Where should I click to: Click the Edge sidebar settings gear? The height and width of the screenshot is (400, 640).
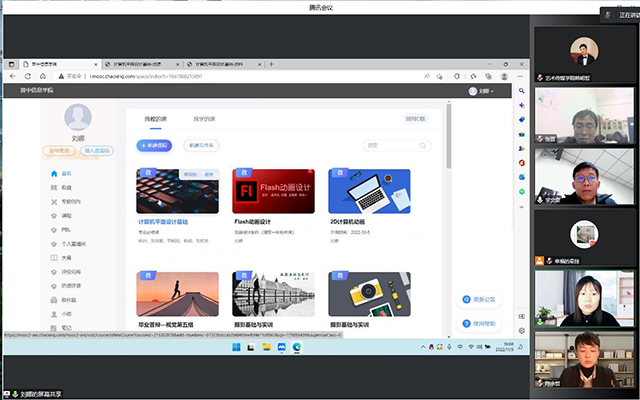tap(522, 331)
